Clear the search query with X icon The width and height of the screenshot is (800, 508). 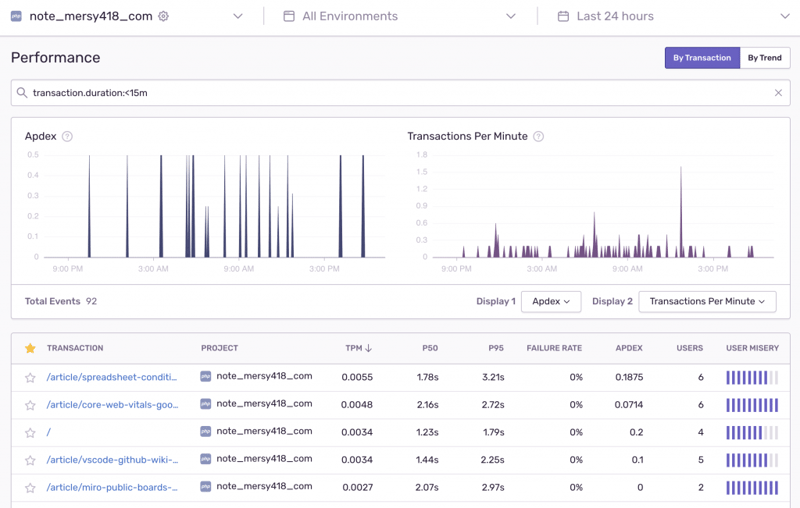tap(778, 93)
